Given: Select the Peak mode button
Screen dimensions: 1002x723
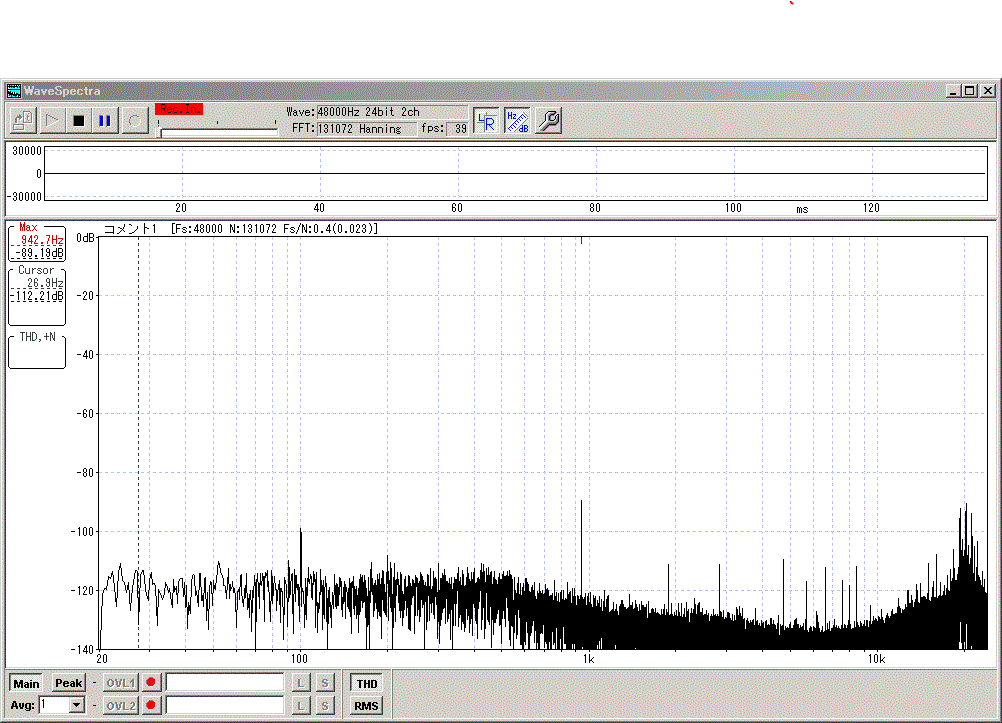Looking at the screenshot, I should 68,683.
